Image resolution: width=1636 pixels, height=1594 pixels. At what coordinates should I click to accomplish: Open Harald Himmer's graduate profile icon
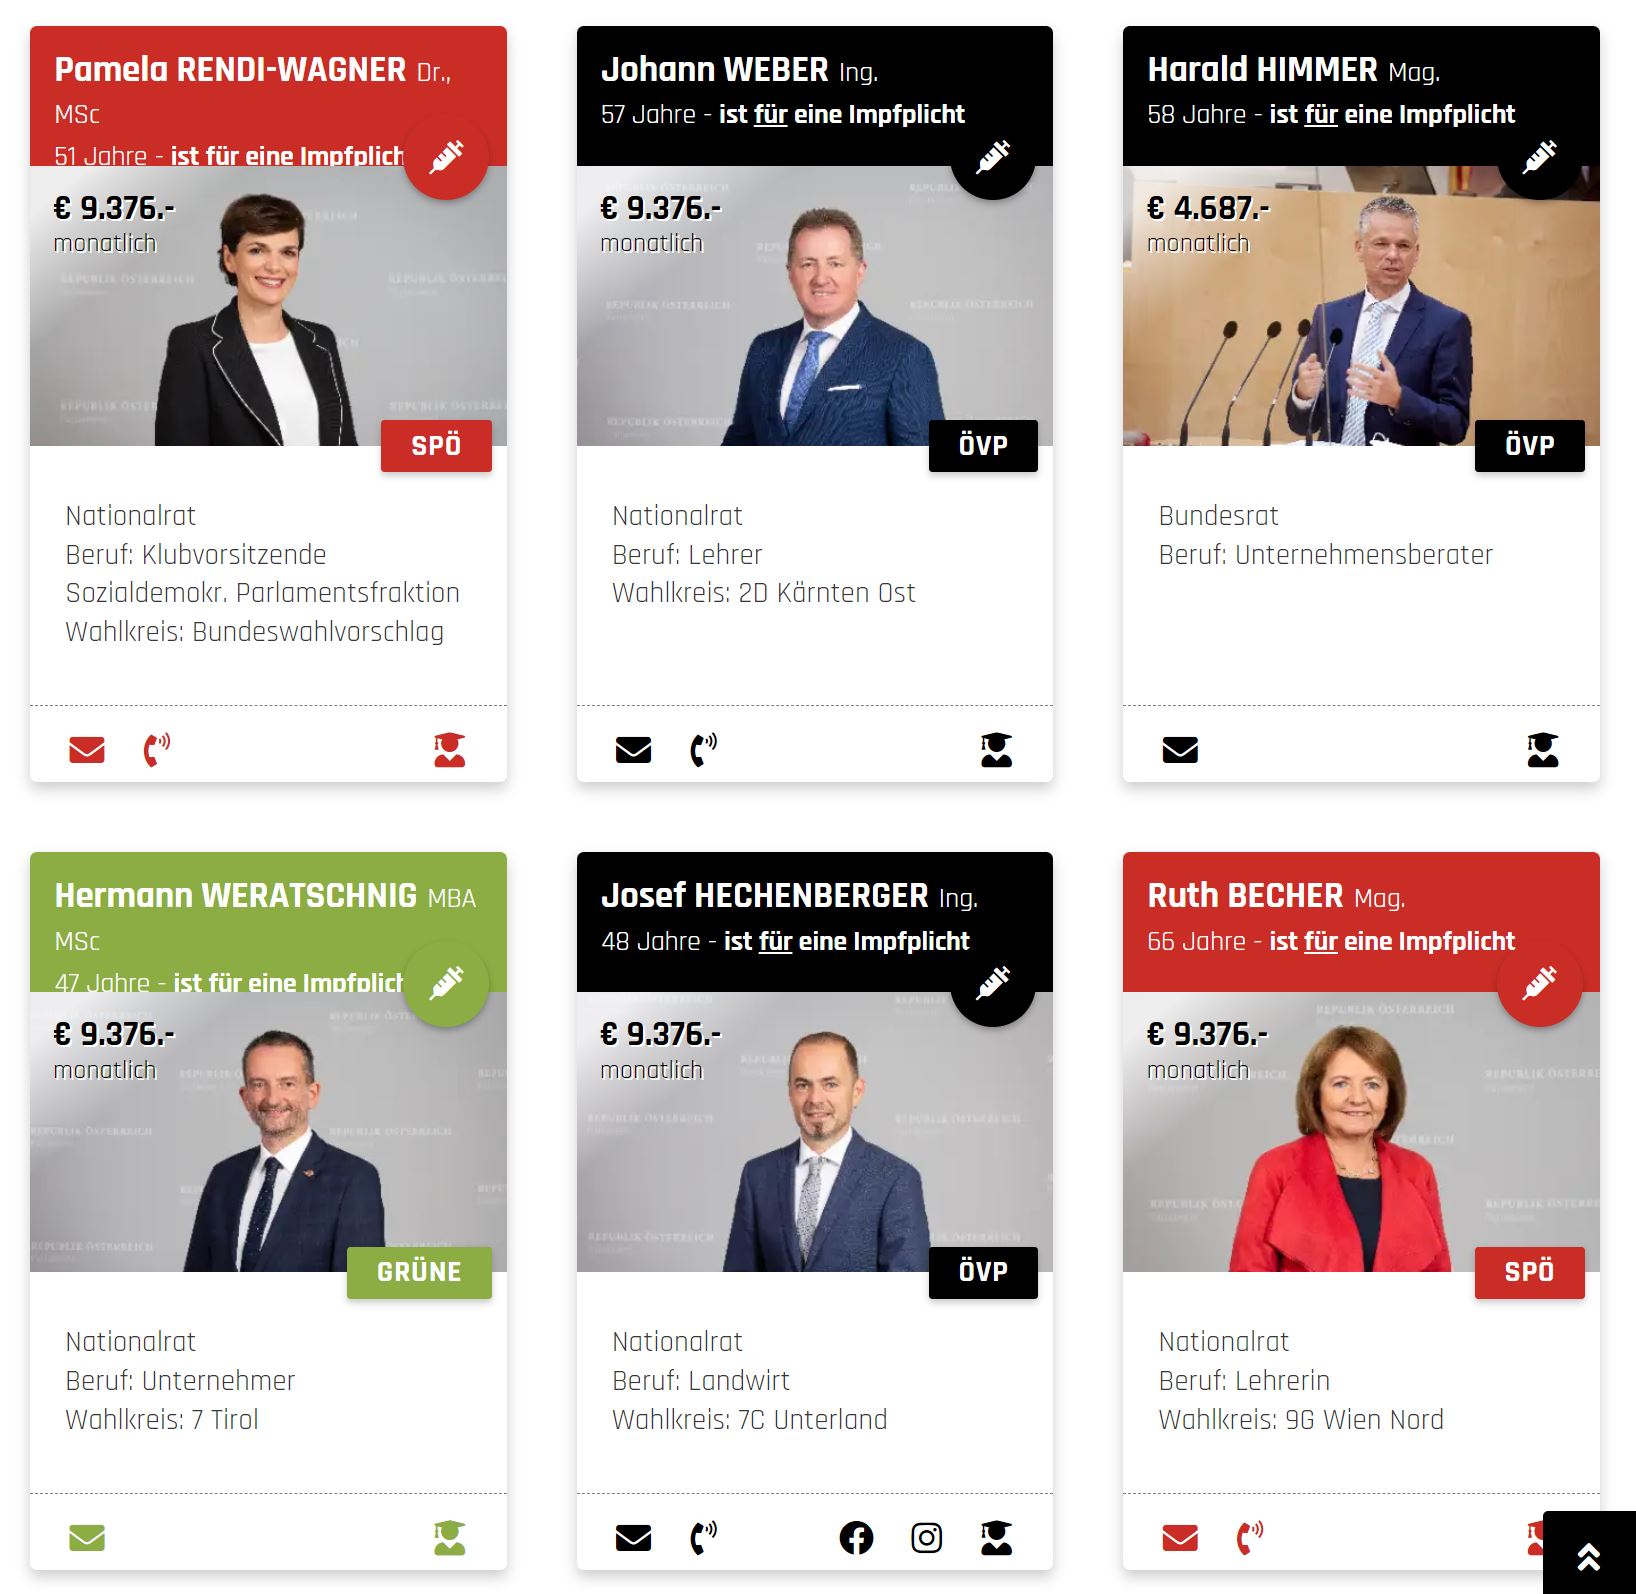coord(1542,749)
